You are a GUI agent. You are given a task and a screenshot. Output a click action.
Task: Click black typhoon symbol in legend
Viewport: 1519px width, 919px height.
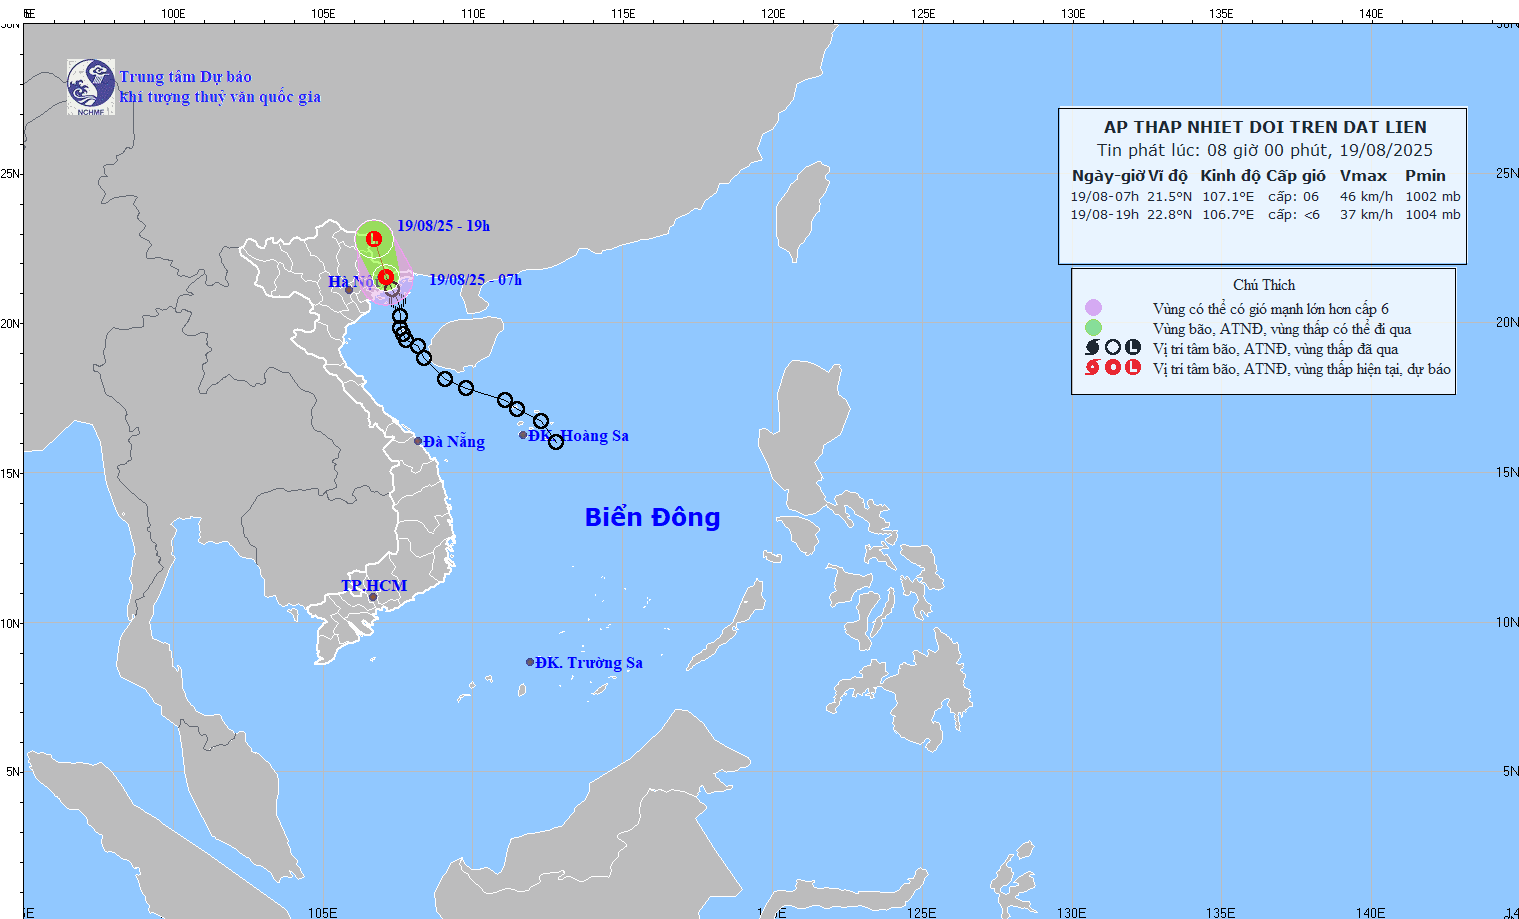[x=1091, y=347]
